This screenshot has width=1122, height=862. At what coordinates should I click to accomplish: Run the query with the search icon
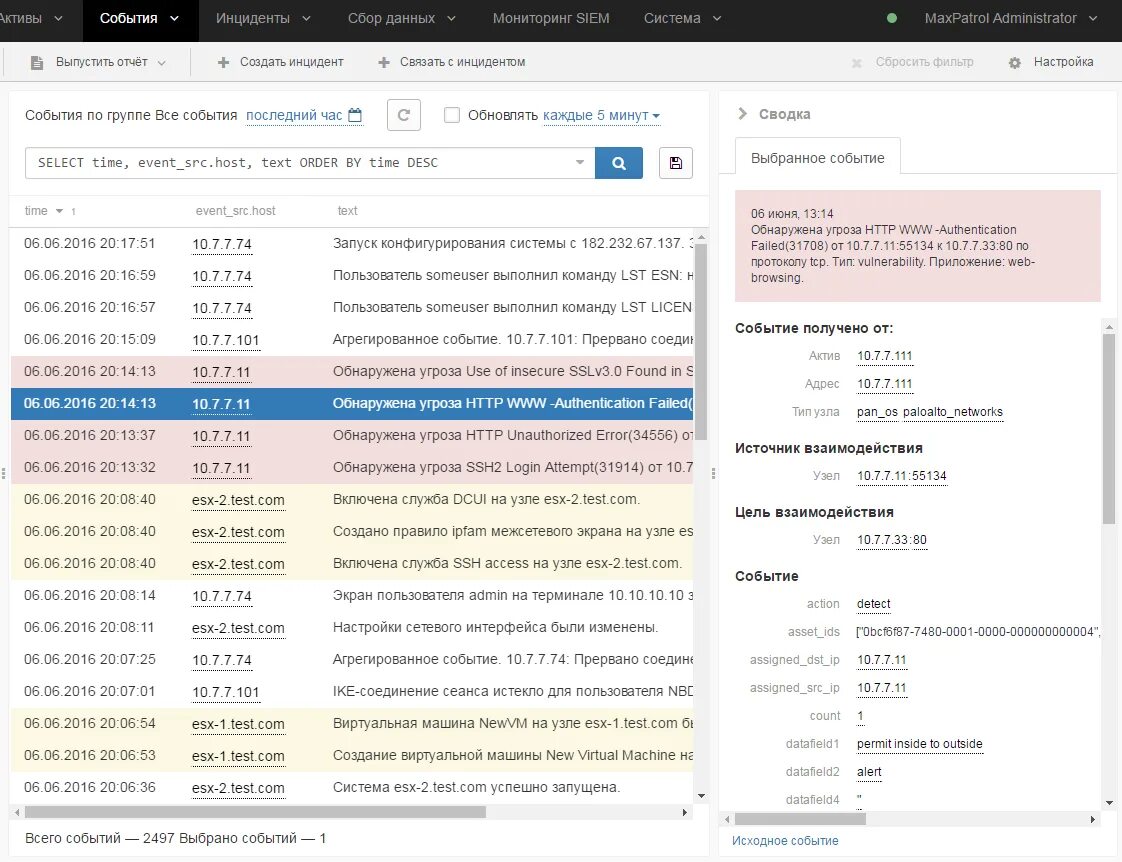tap(619, 163)
